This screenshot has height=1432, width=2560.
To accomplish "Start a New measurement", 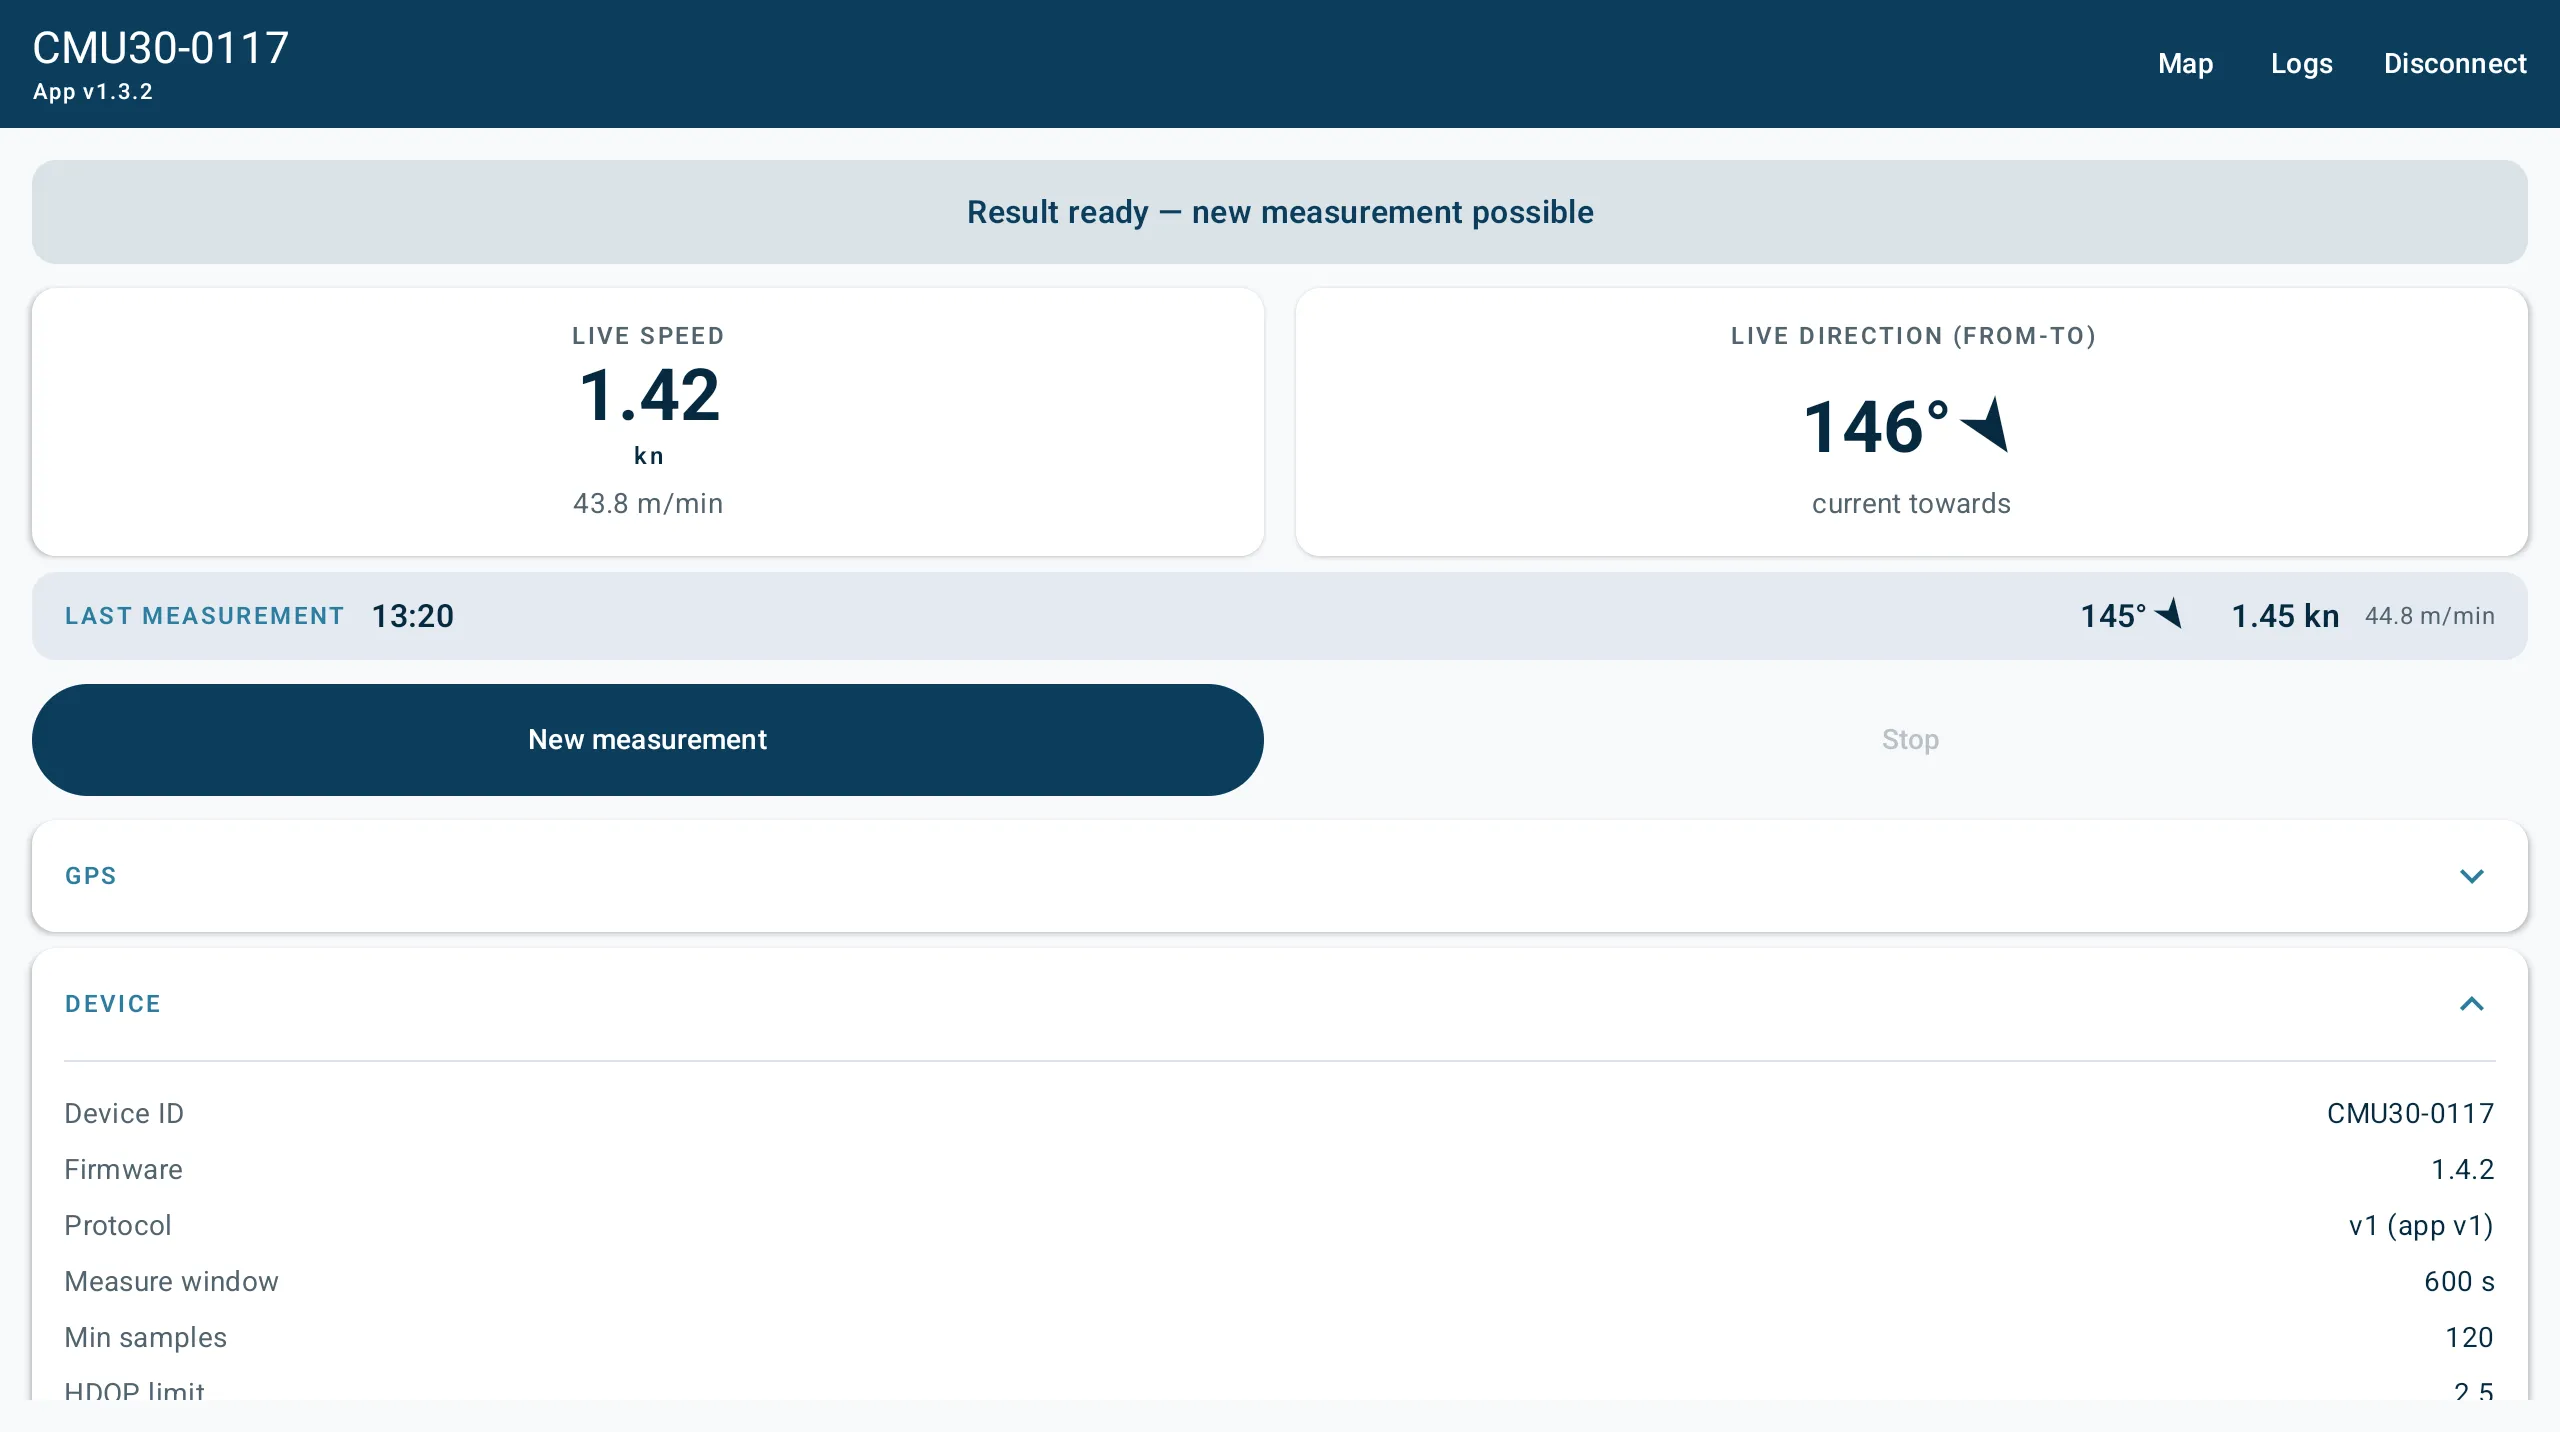I will [647, 740].
